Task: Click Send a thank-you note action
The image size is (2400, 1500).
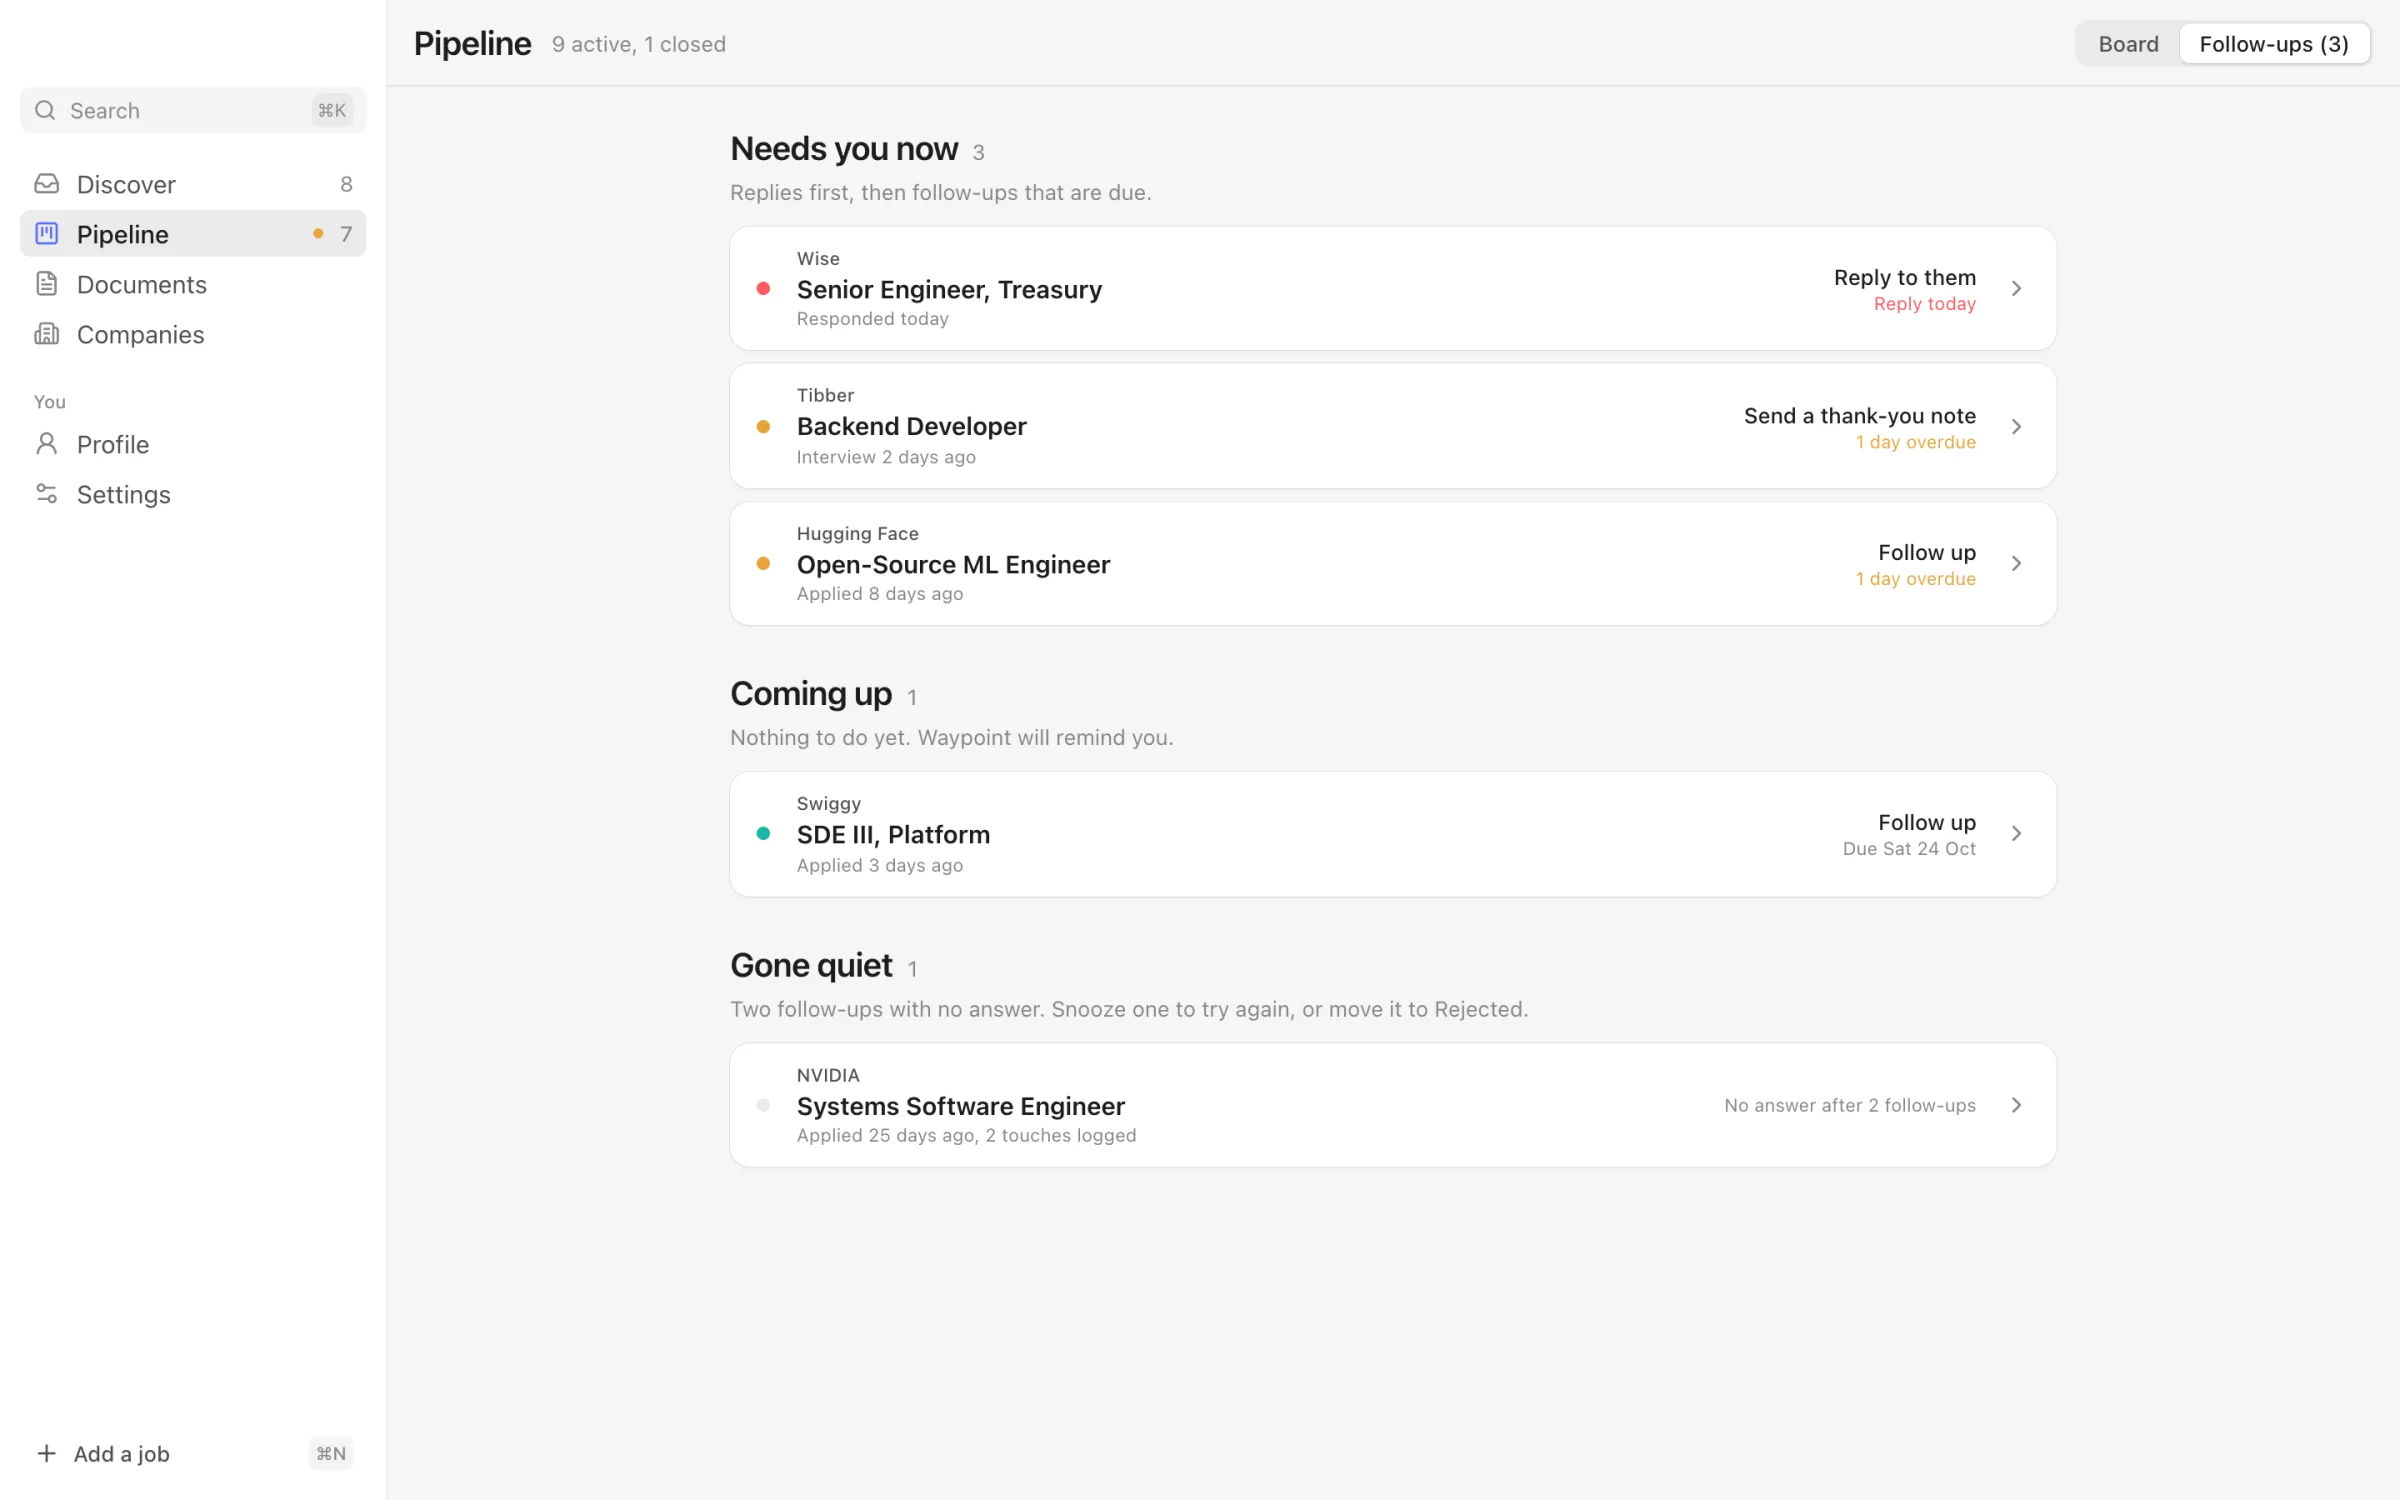Action: [x=1859, y=415]
